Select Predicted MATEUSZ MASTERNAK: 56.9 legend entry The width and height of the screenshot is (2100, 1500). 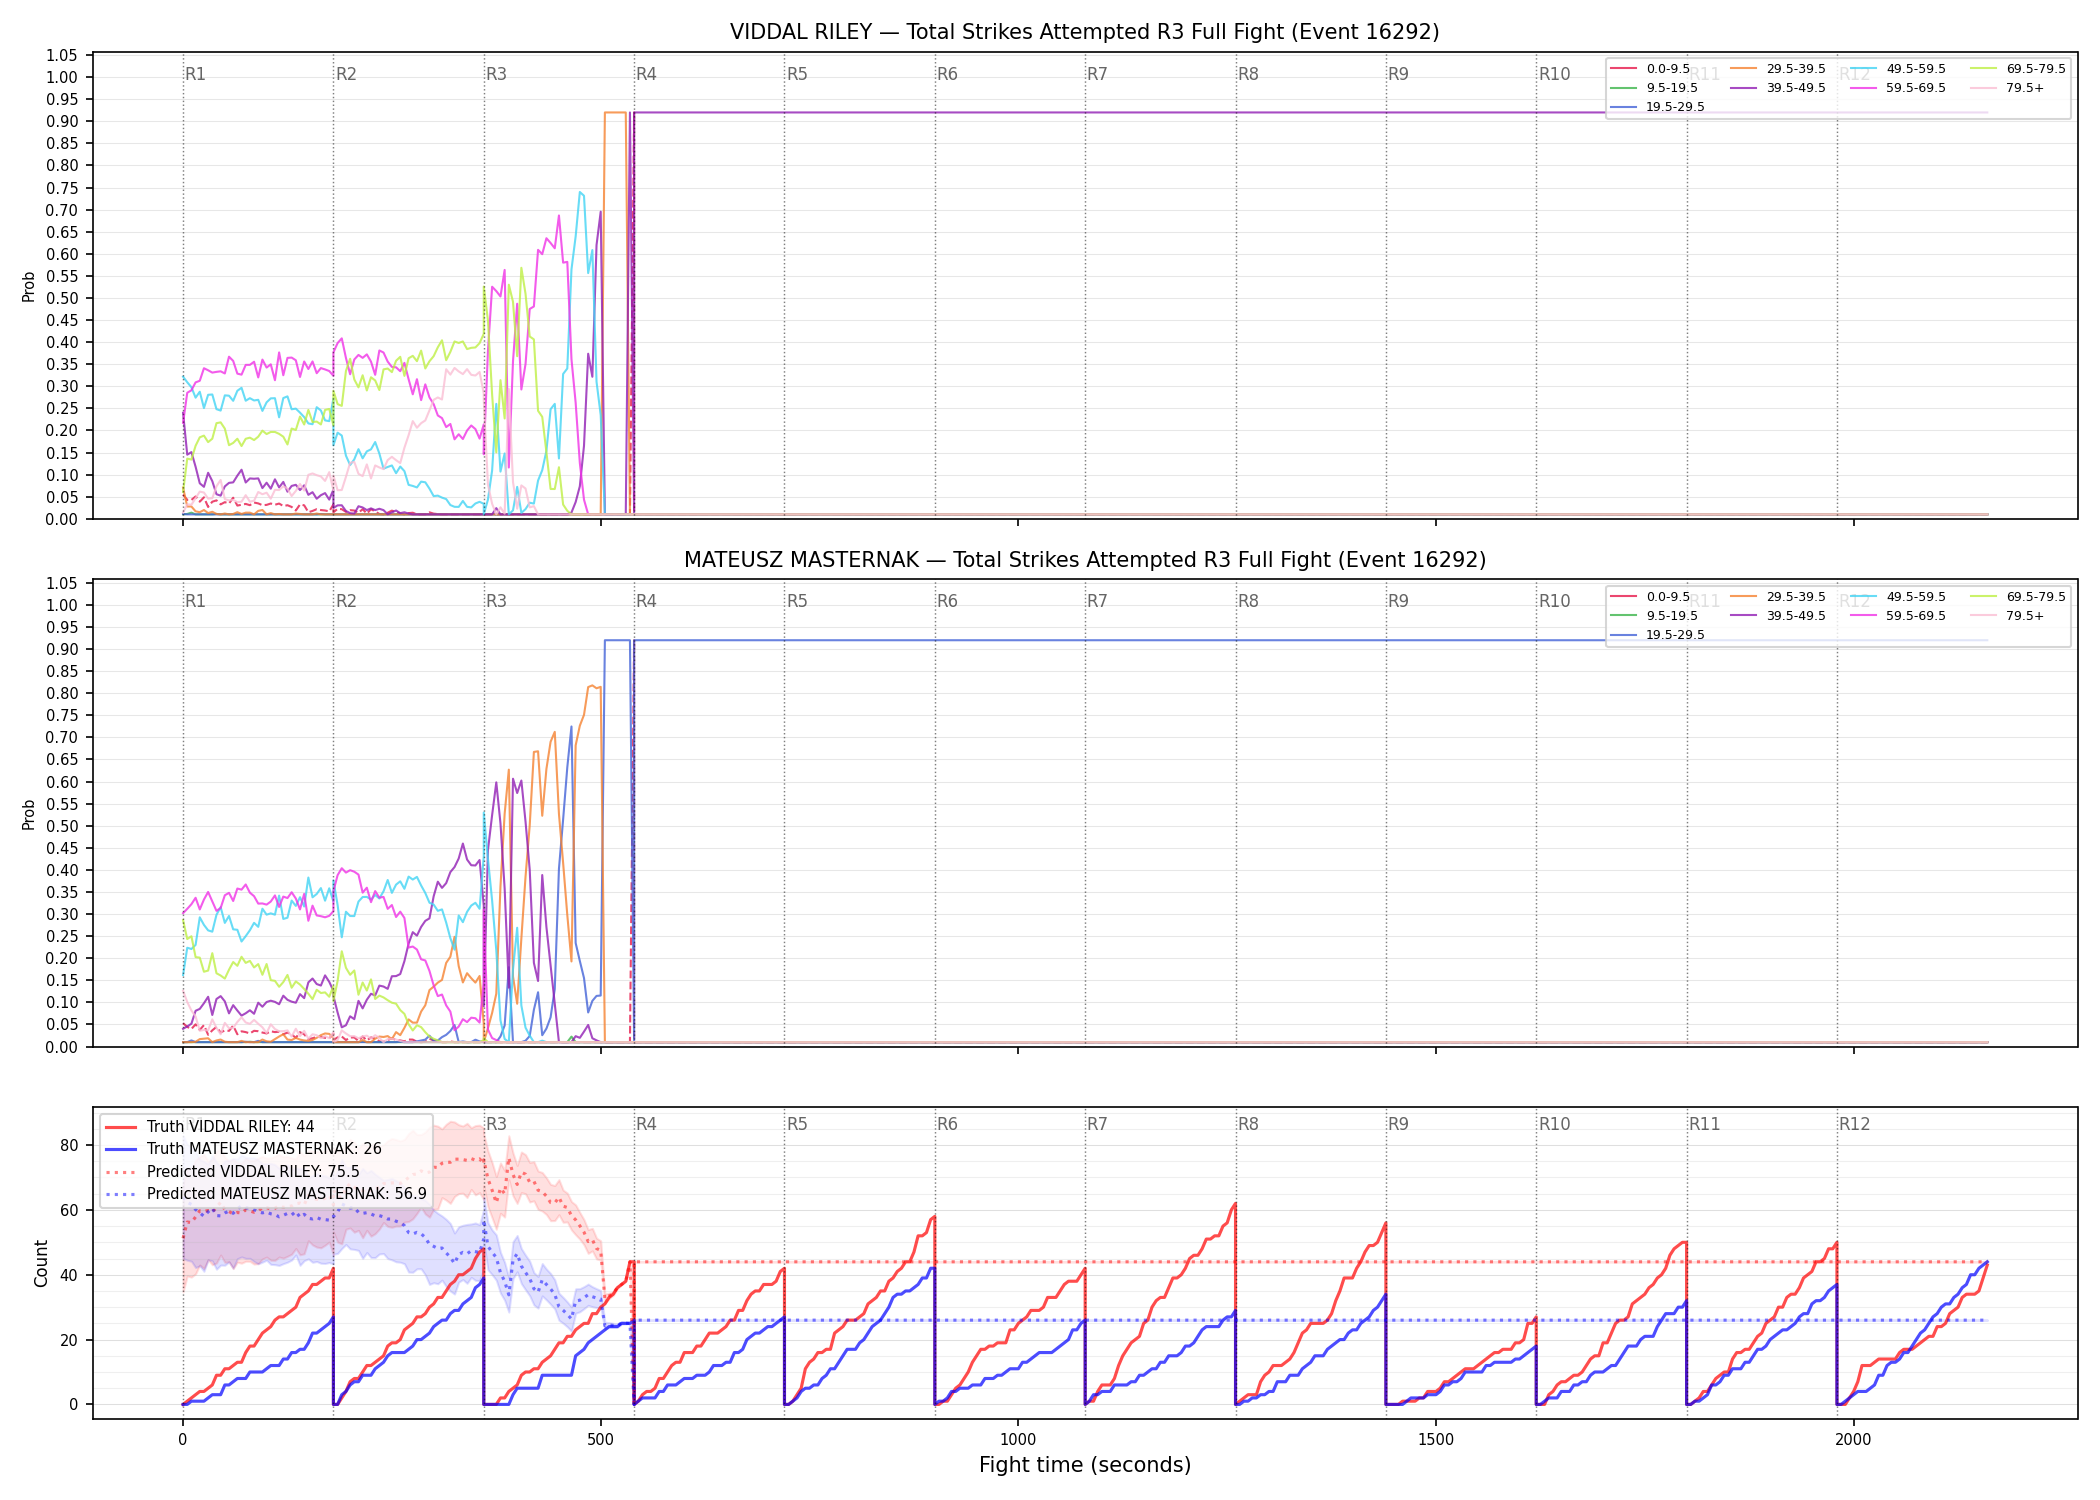pyautogui.click(x=266, y=1193)
